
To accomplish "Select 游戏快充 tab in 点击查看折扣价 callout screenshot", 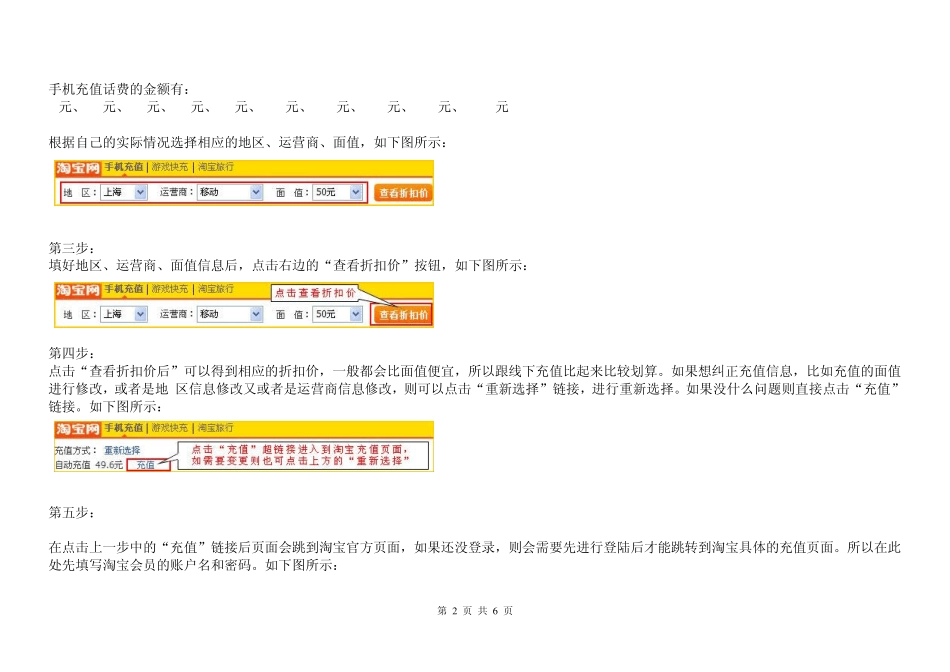I will pyautogui.click(x=170, y=289).
